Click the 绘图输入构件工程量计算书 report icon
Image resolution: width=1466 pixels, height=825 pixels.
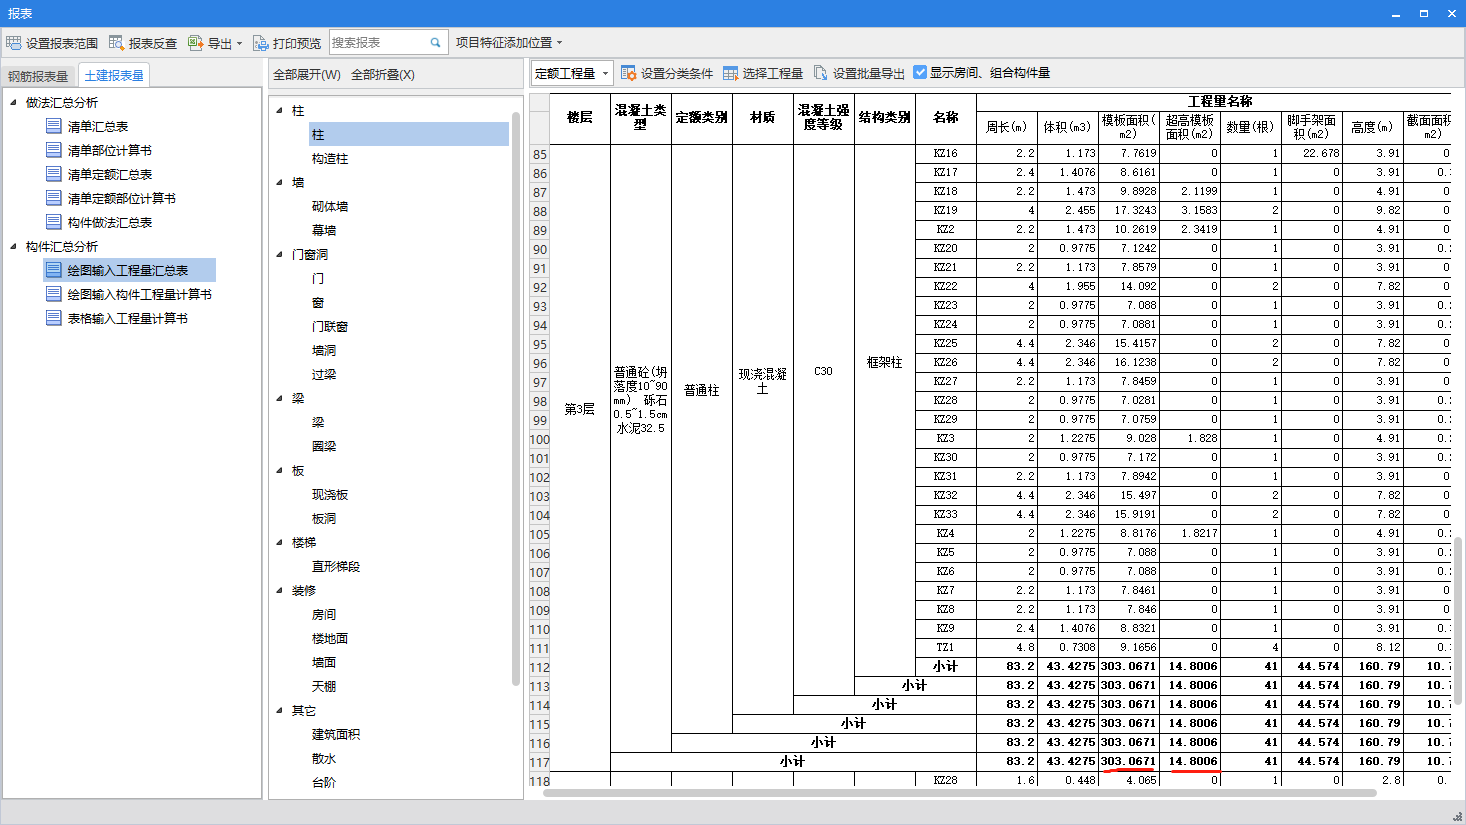pos(54,294)
